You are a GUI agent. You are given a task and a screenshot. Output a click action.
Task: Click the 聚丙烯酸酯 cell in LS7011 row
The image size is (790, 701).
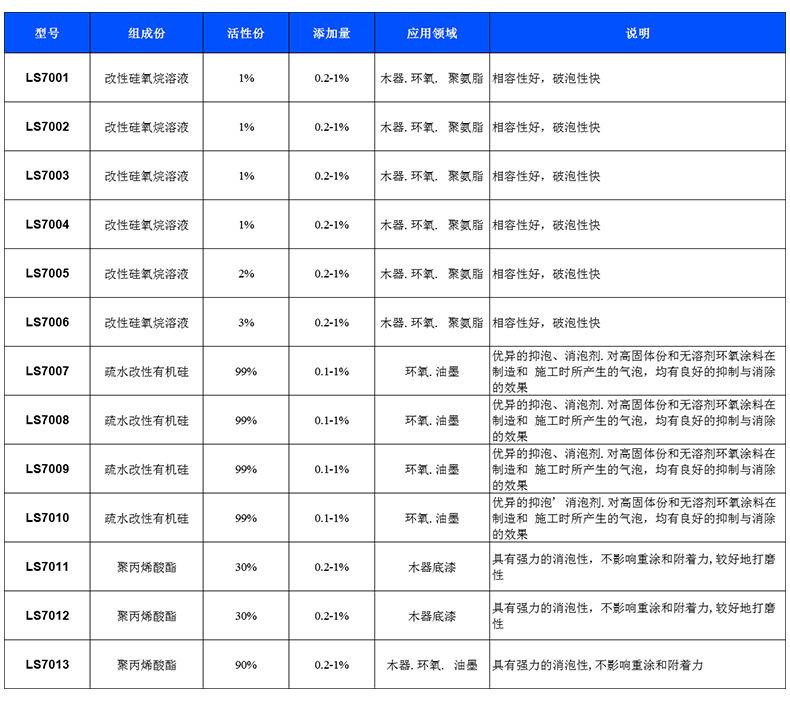tap(147, 567)
